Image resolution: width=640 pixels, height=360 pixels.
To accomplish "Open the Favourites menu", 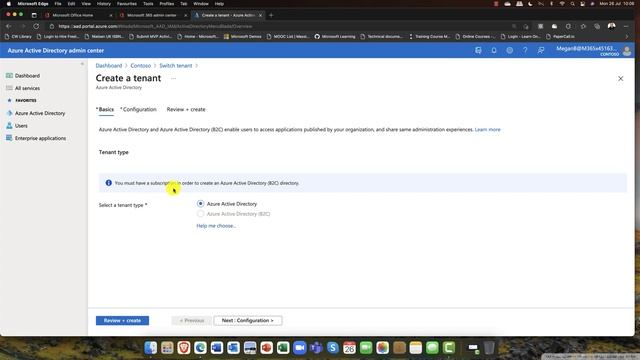I will [x=127, y=4].
